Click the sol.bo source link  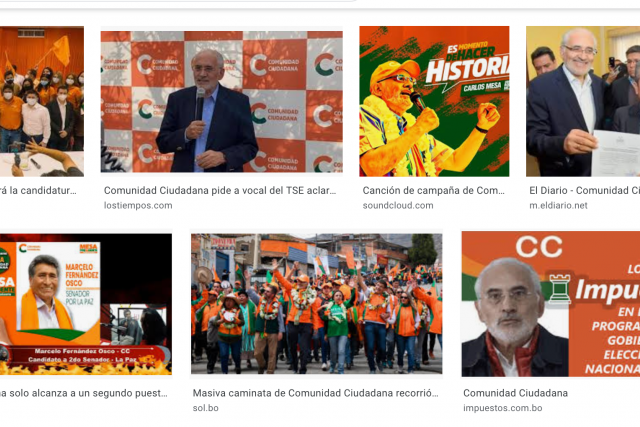point(205,408)
